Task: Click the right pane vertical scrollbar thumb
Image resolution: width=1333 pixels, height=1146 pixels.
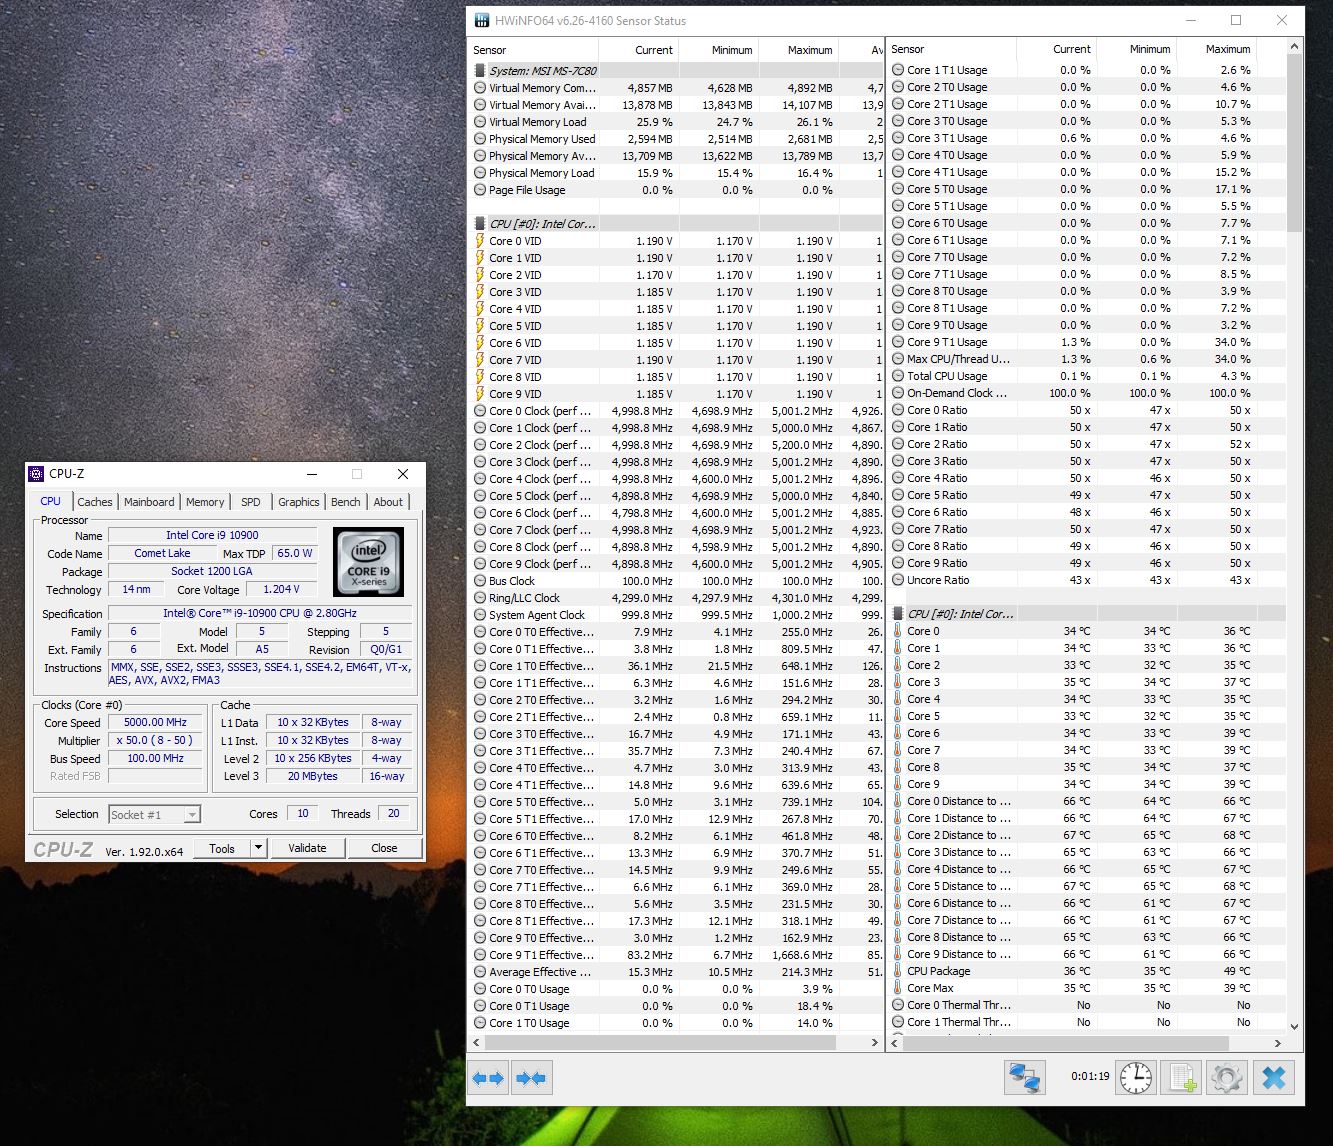Action: coord(1295,142)
